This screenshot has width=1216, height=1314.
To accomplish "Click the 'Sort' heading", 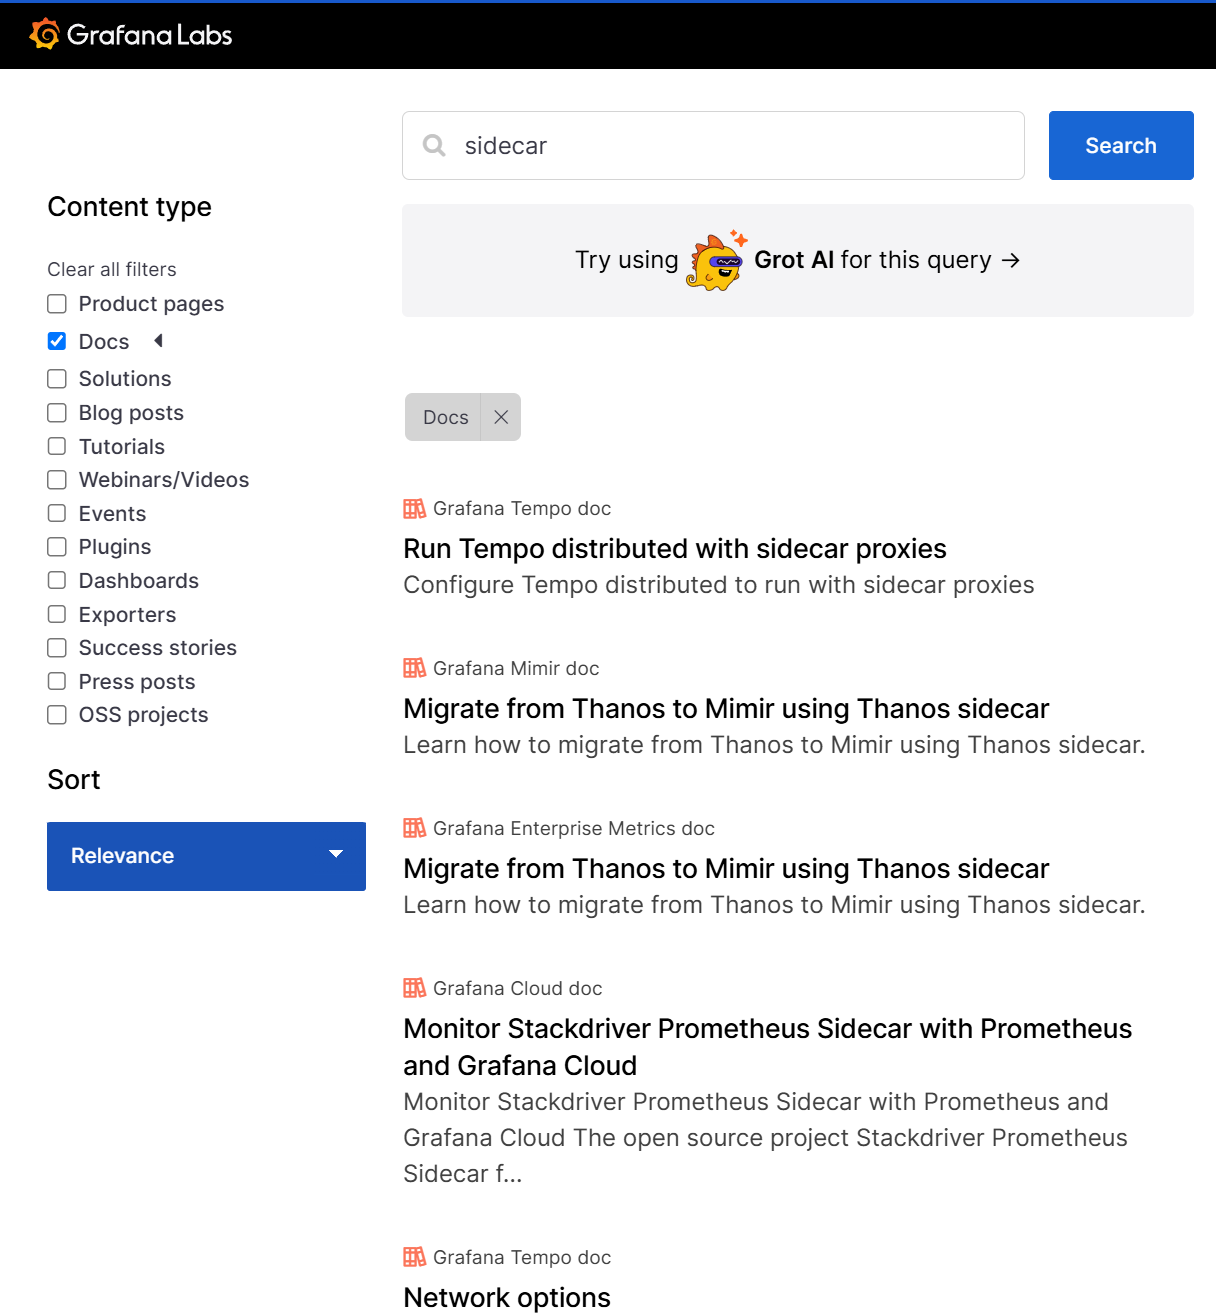I will click(74, 780).
